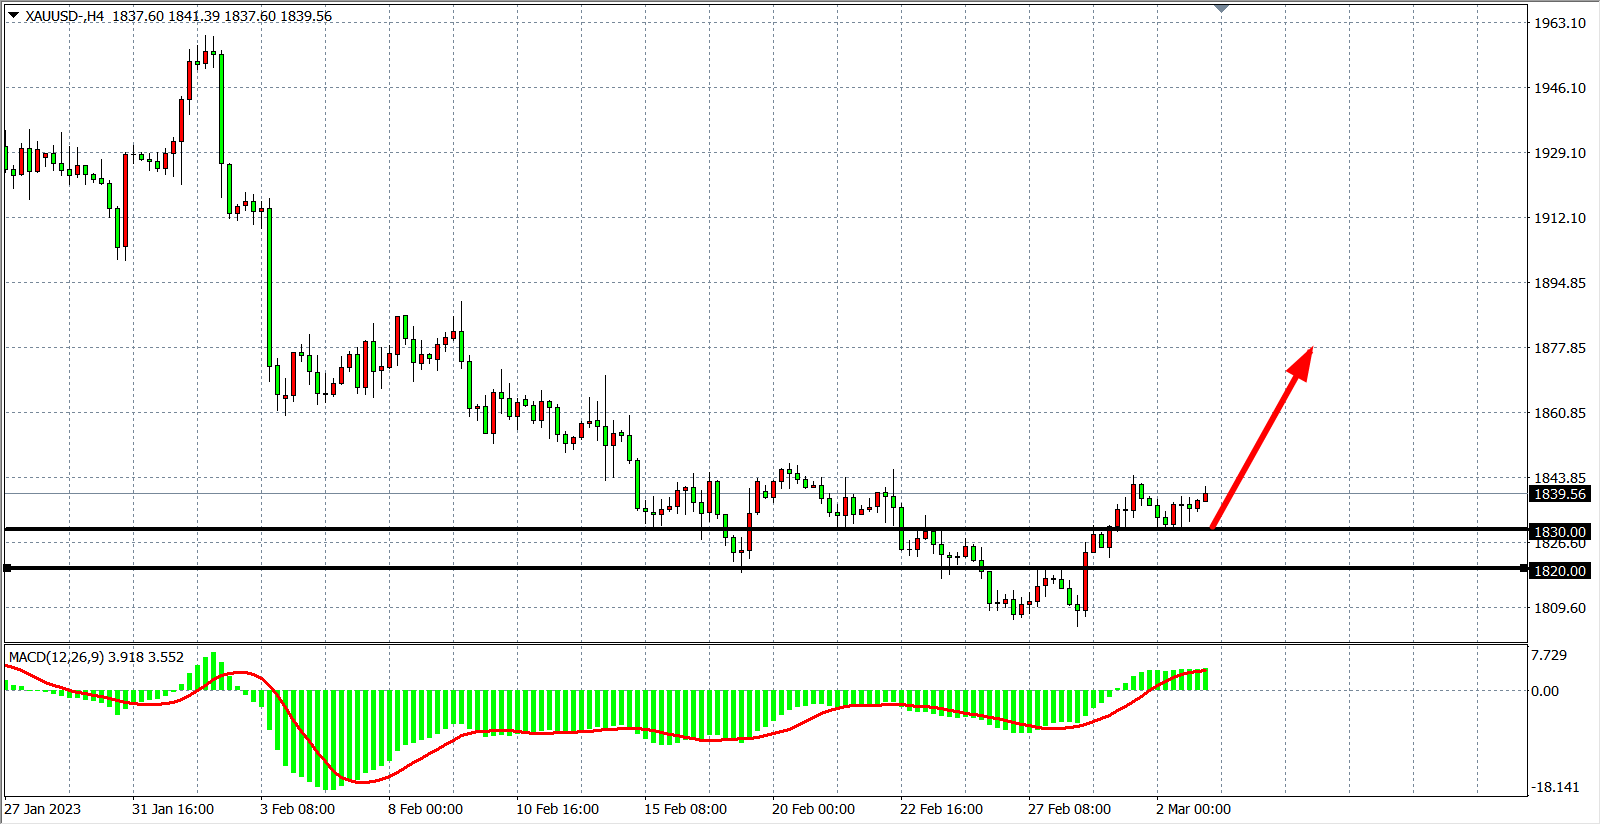Image resolution: width=1601 pixels, height=825 pixels.
Task: Click the red arrowhead of the trend arrow
Action: coord(1301,360)
